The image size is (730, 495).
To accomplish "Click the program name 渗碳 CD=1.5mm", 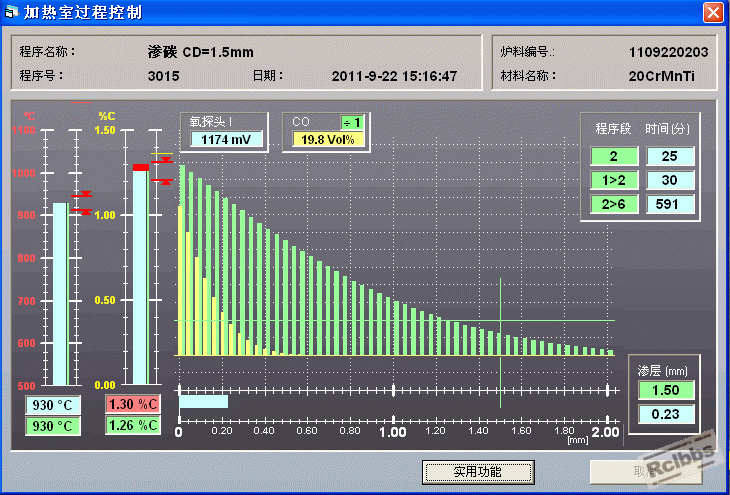I will point(201,52).
